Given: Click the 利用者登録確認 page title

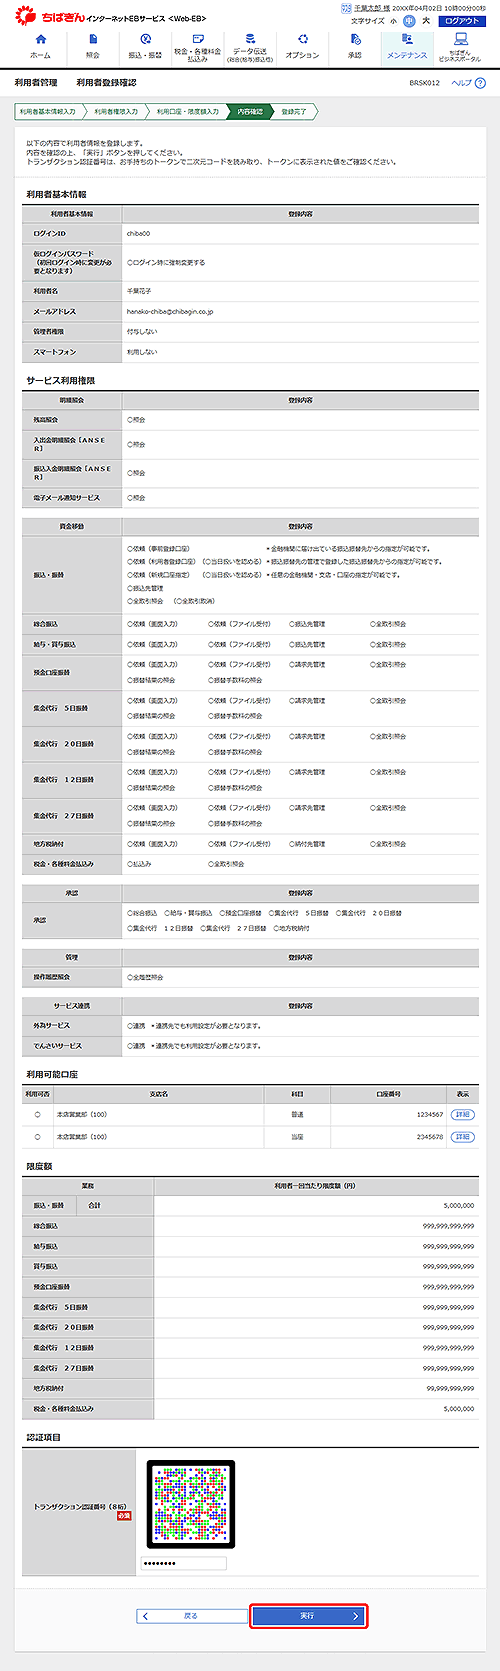Looking at the screenshot, I should click(106, 83).
